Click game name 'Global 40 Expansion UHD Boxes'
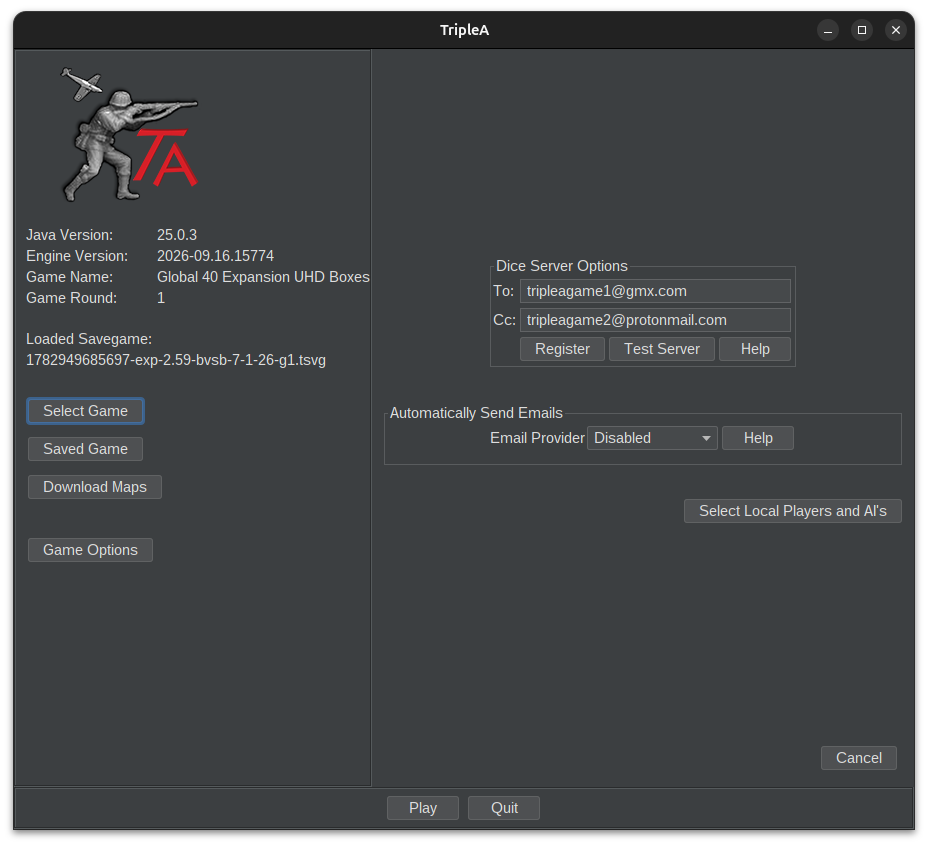This screenshot has width=928, height=846. tap(263, 277)
